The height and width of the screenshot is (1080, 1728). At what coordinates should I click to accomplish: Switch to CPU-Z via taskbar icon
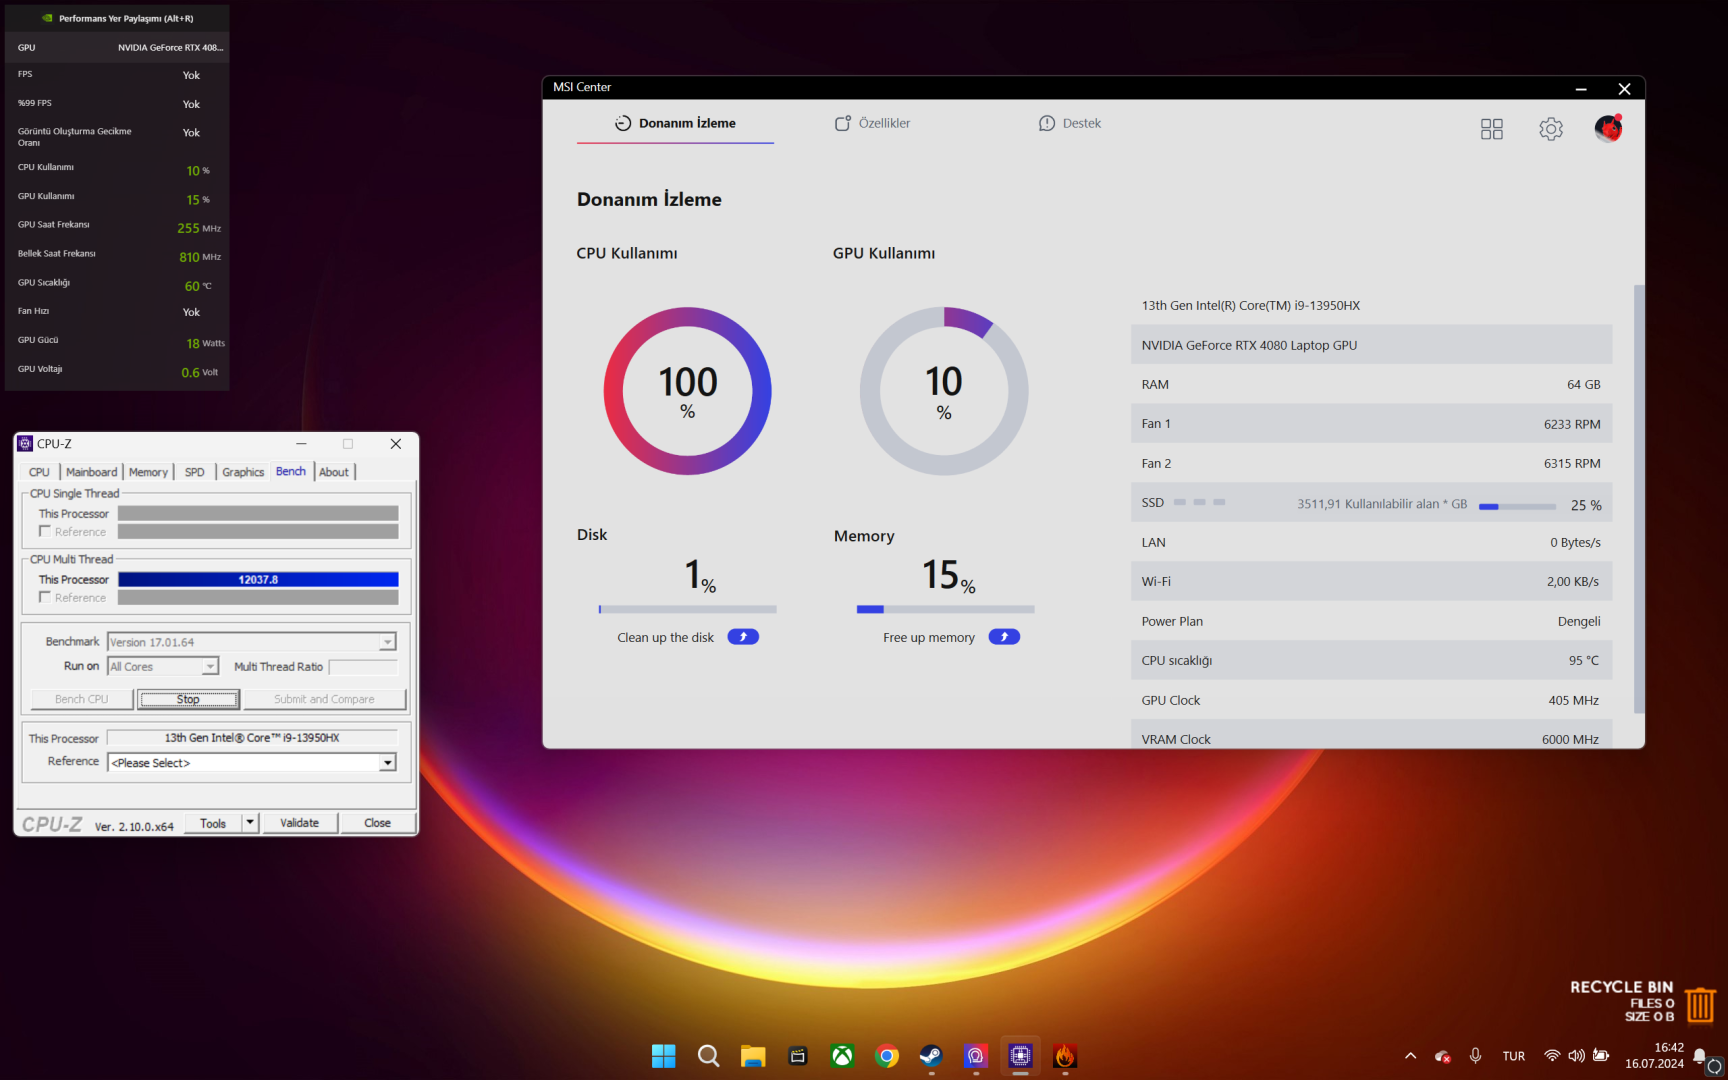1020,1056
